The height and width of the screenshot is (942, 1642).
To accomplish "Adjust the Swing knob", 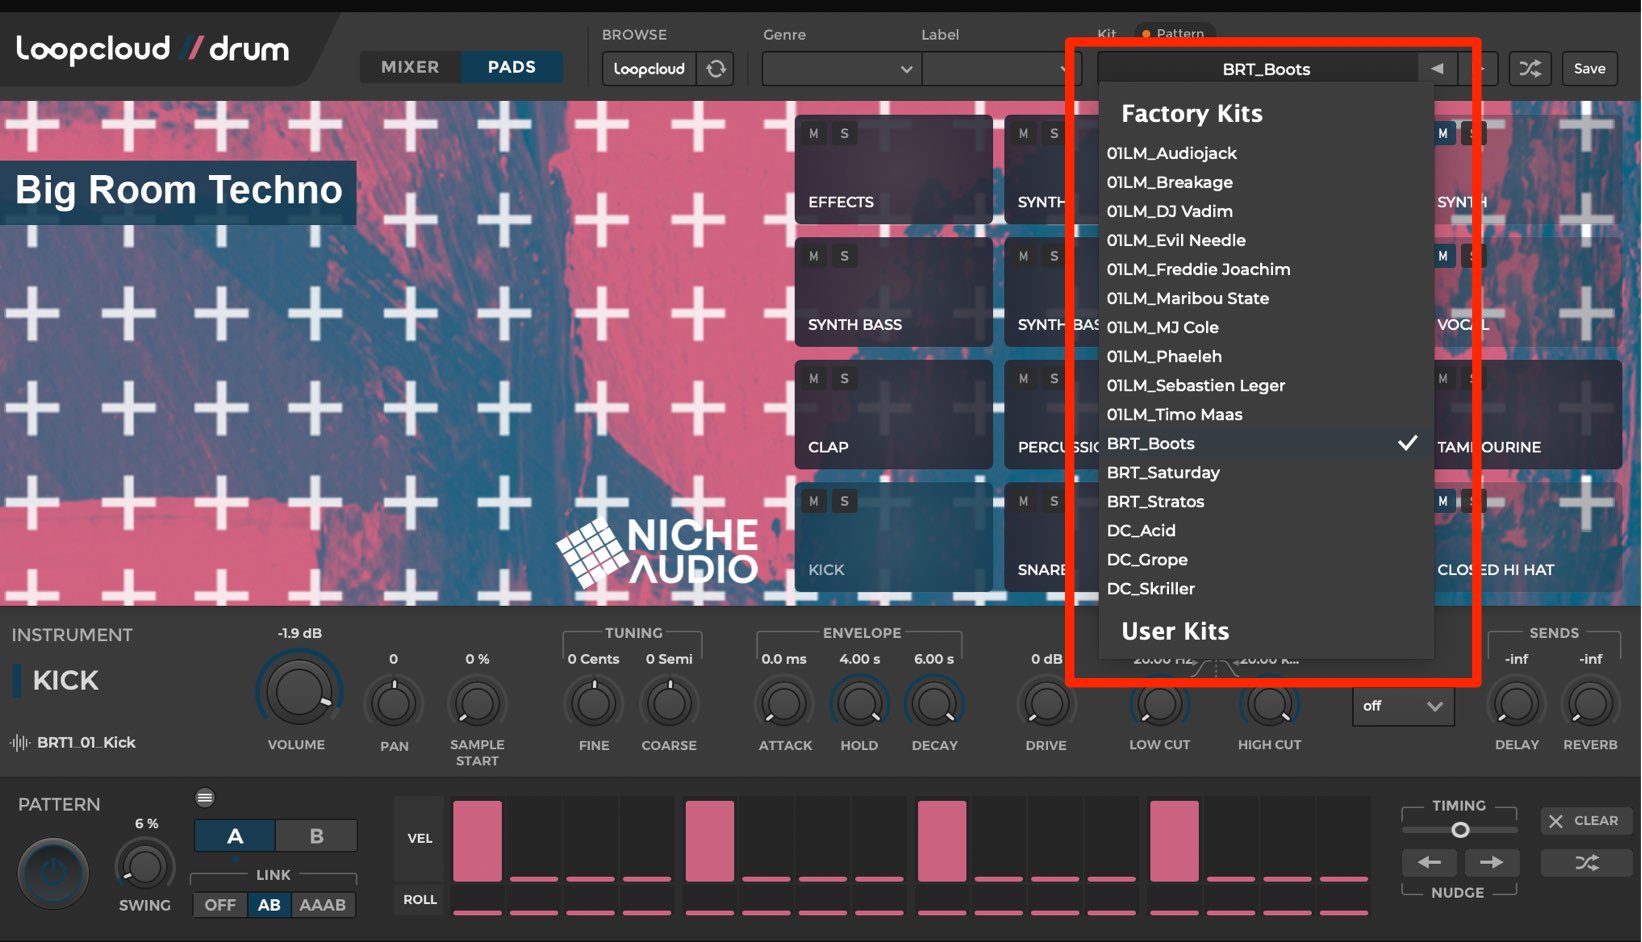I will tap(145, 866).
